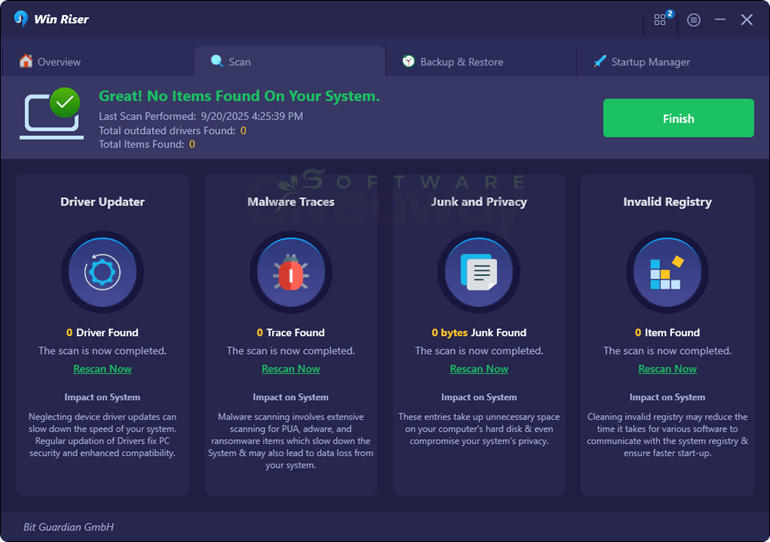Image resolution: width=770 pixels, height=542 pixels.
Task: Rescan Now under Invalid Registry
Action: tap(667, 369)
